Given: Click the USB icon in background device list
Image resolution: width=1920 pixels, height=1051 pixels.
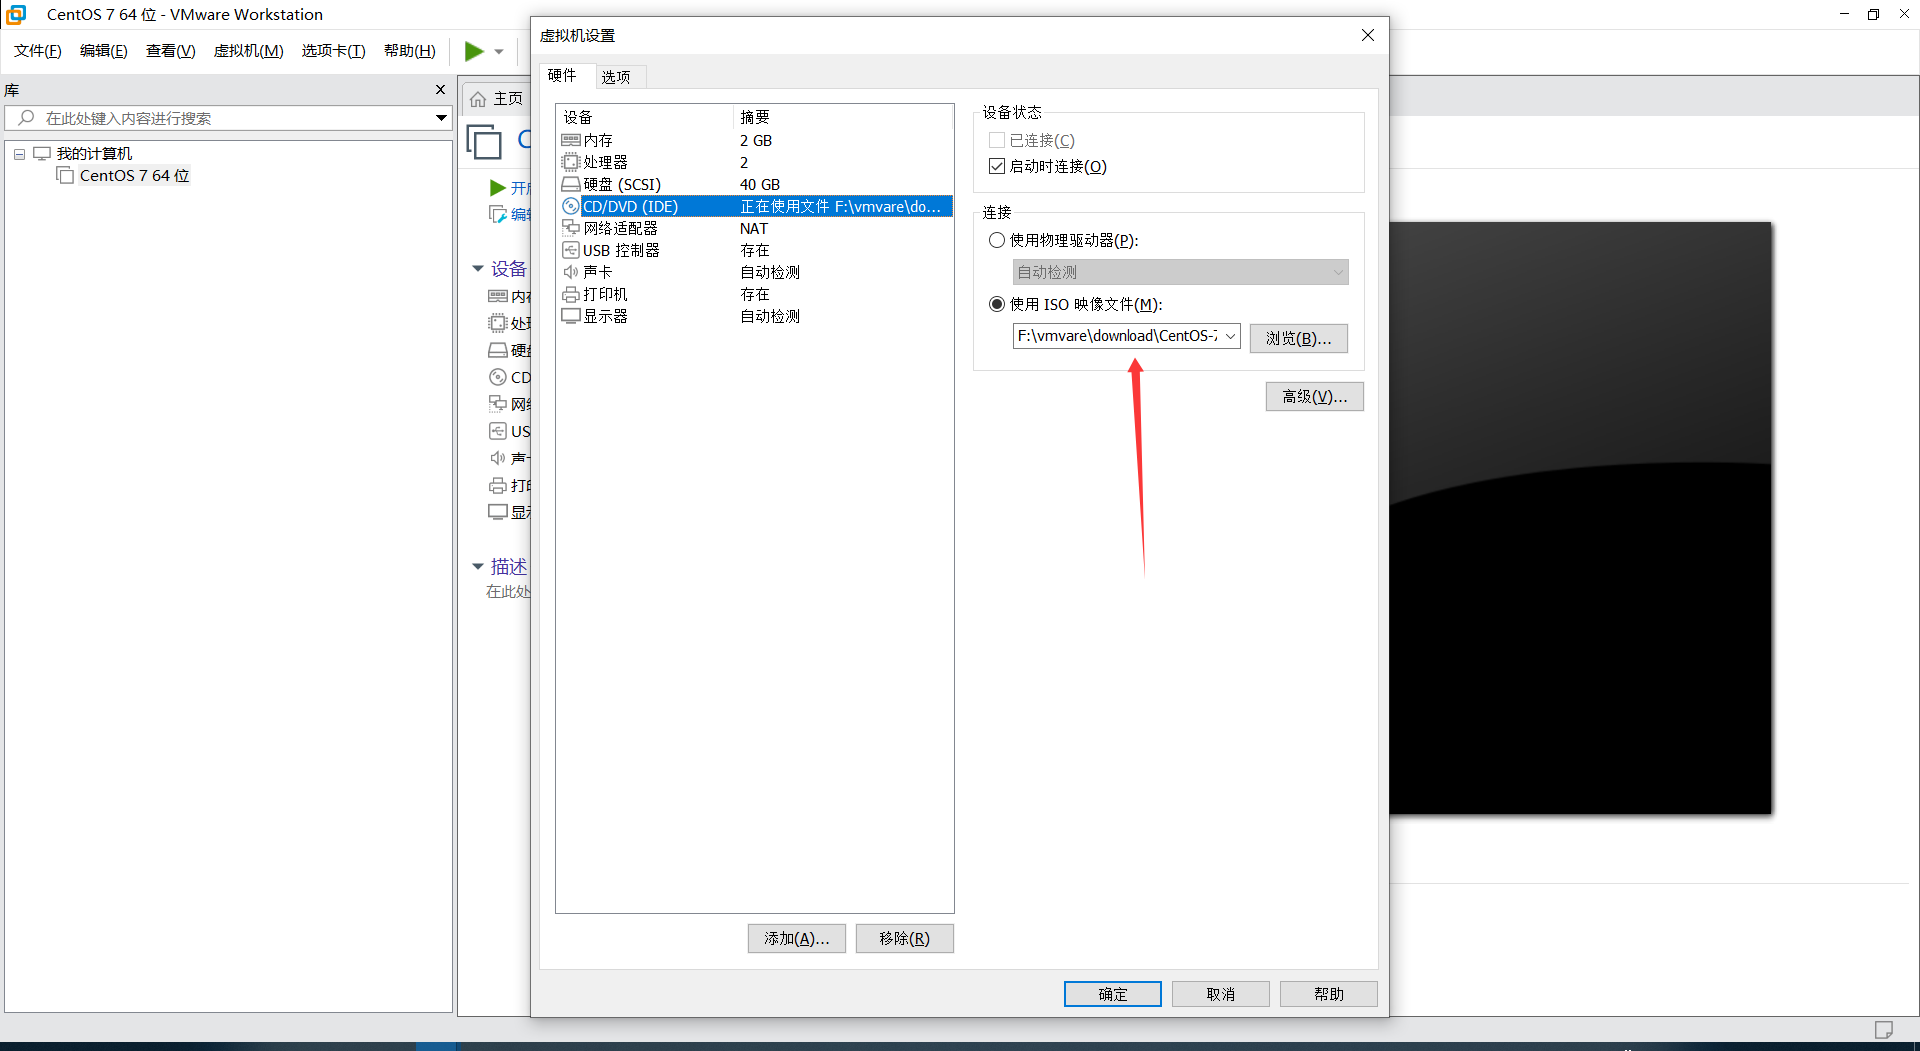Looking at the screenshot, I should coord(498,431).
